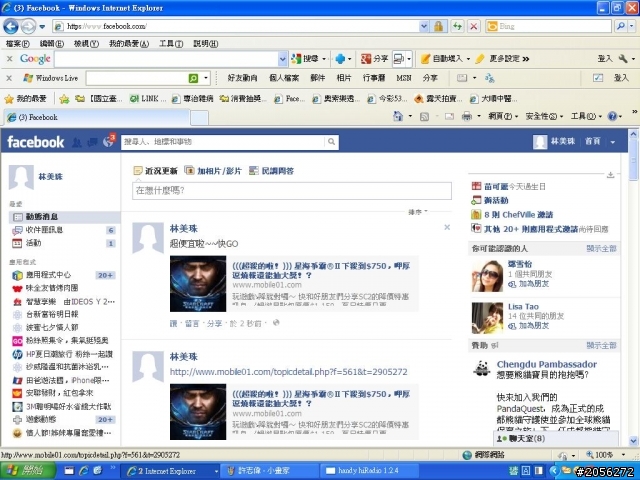The width and height of the screenshot is (640, 480).
Task: Click the Windows Live green search icon
Action: 193,78
